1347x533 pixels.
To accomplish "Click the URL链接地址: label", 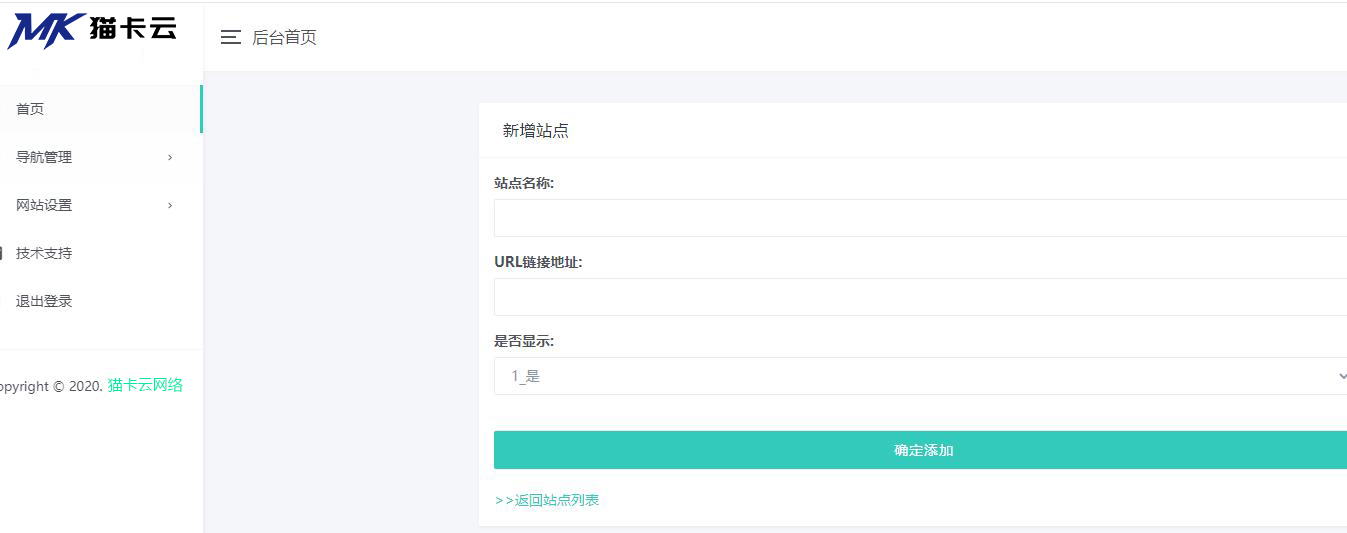I will [x=538, y=262].
